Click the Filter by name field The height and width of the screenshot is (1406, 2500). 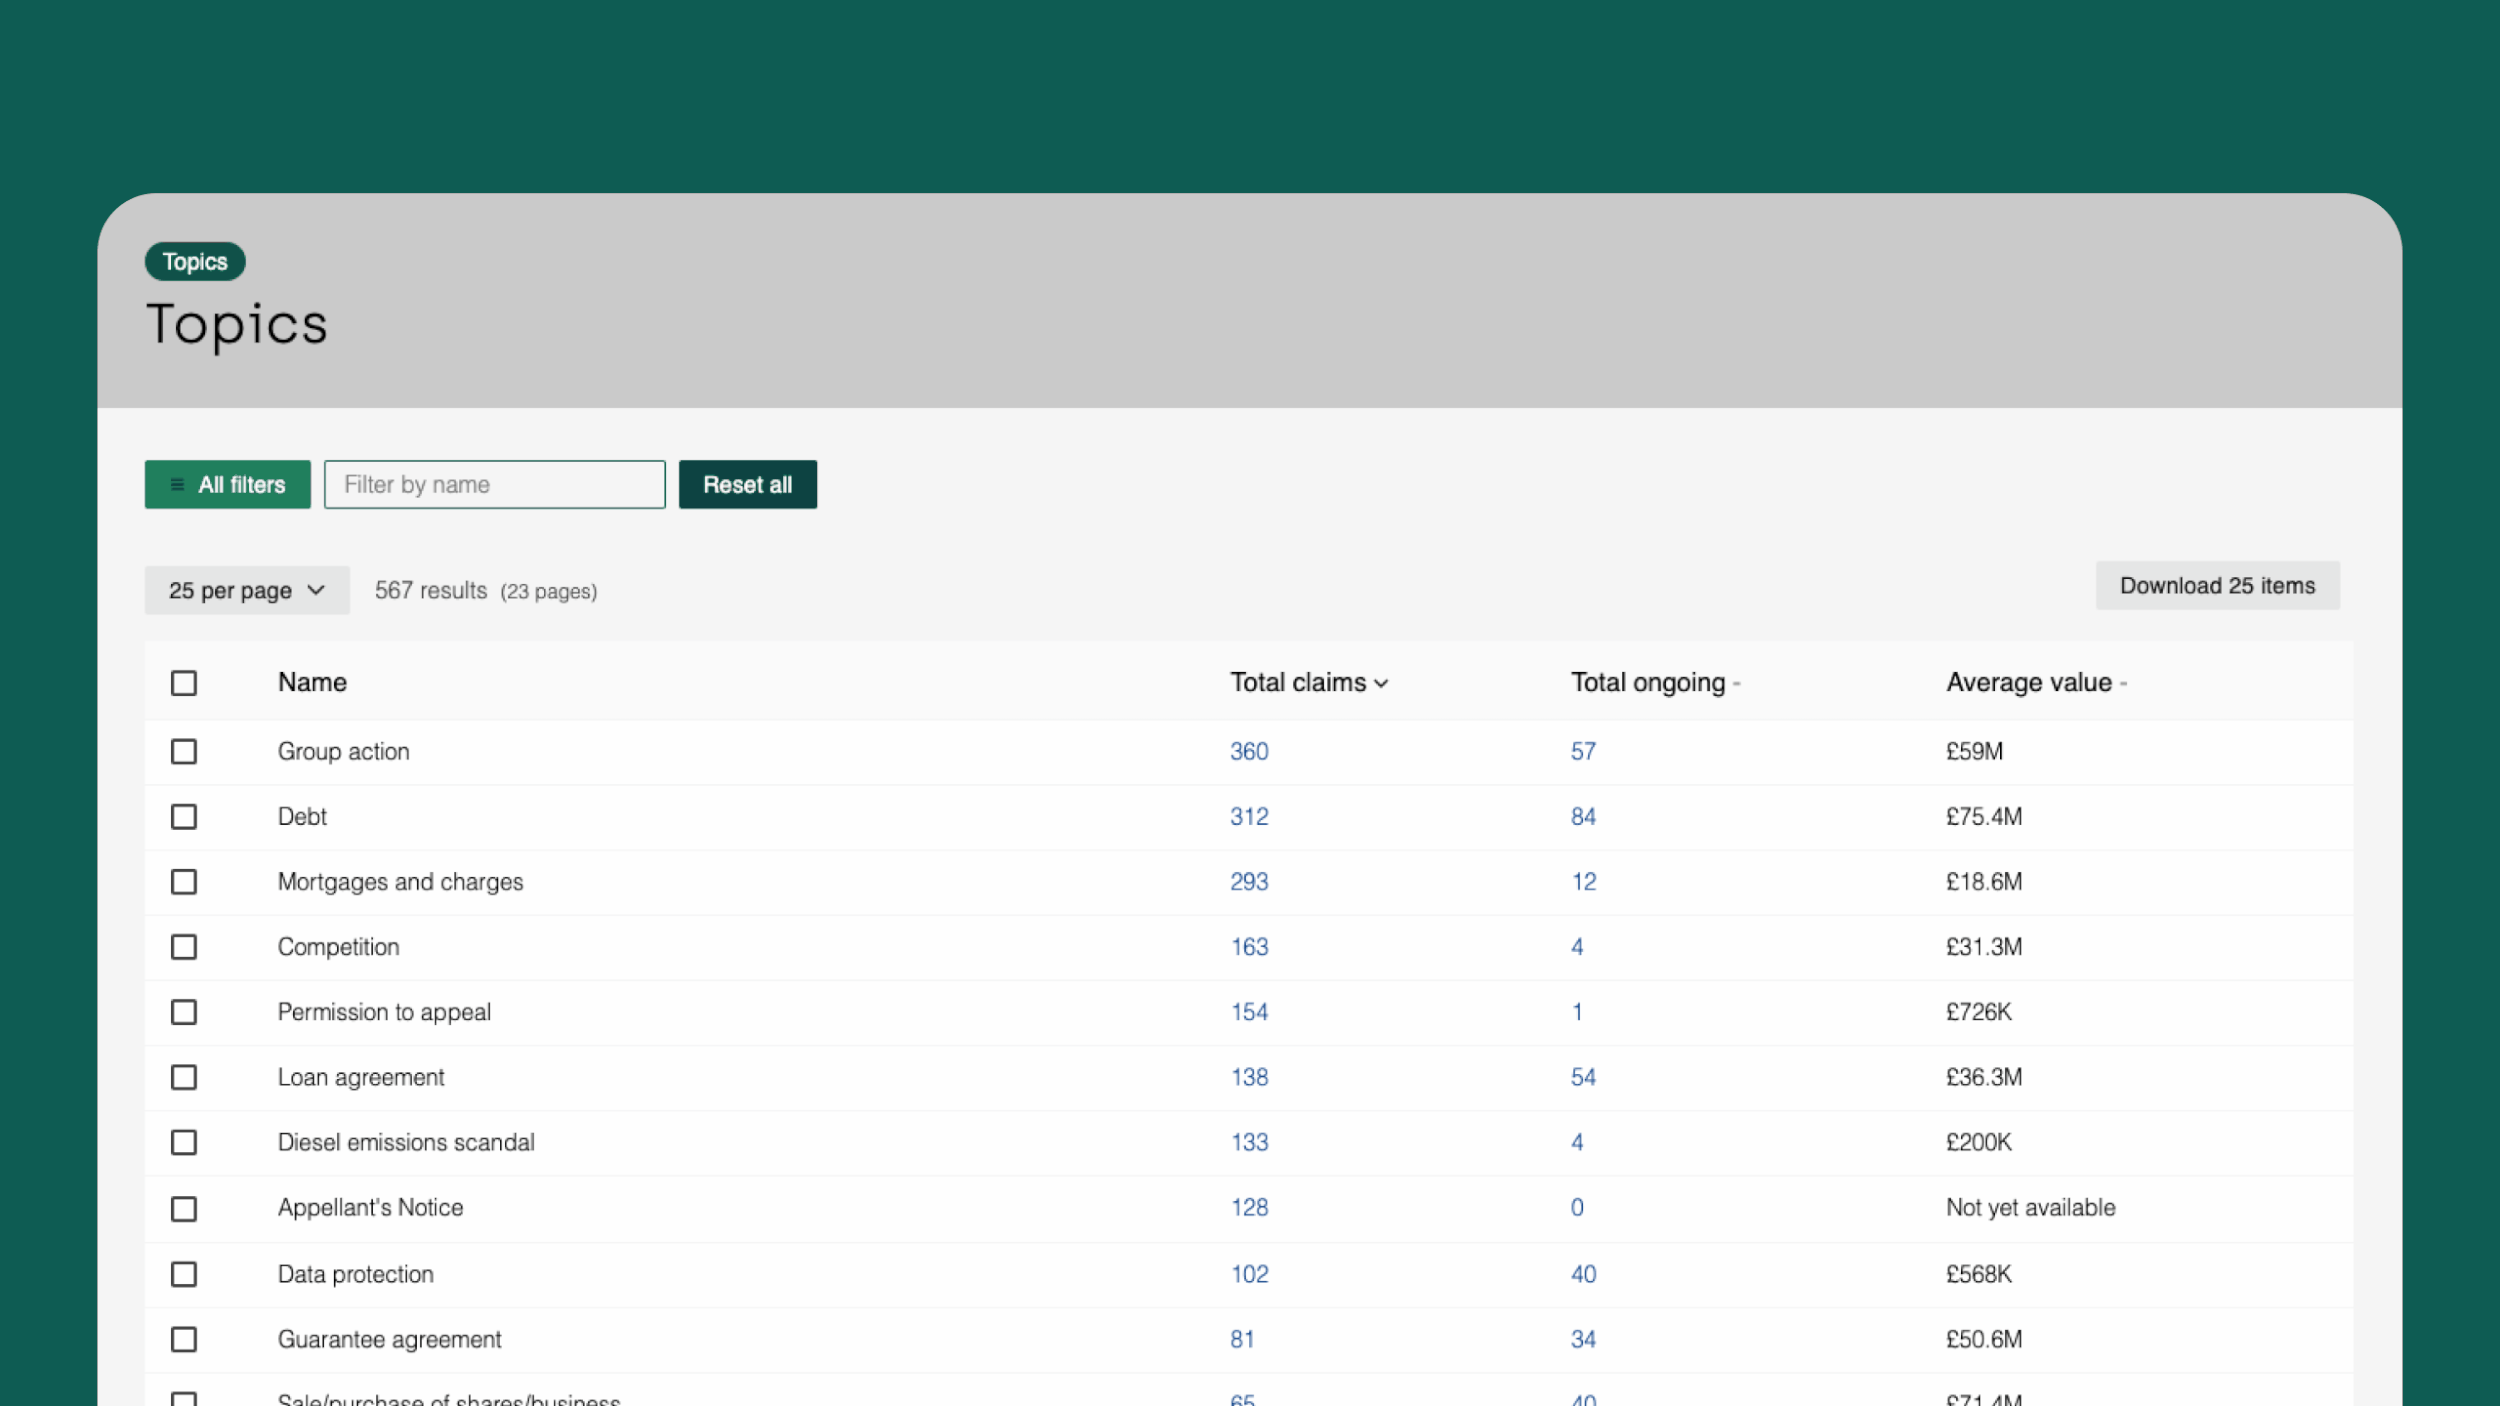pyautogui.click(x=494, y=485)
